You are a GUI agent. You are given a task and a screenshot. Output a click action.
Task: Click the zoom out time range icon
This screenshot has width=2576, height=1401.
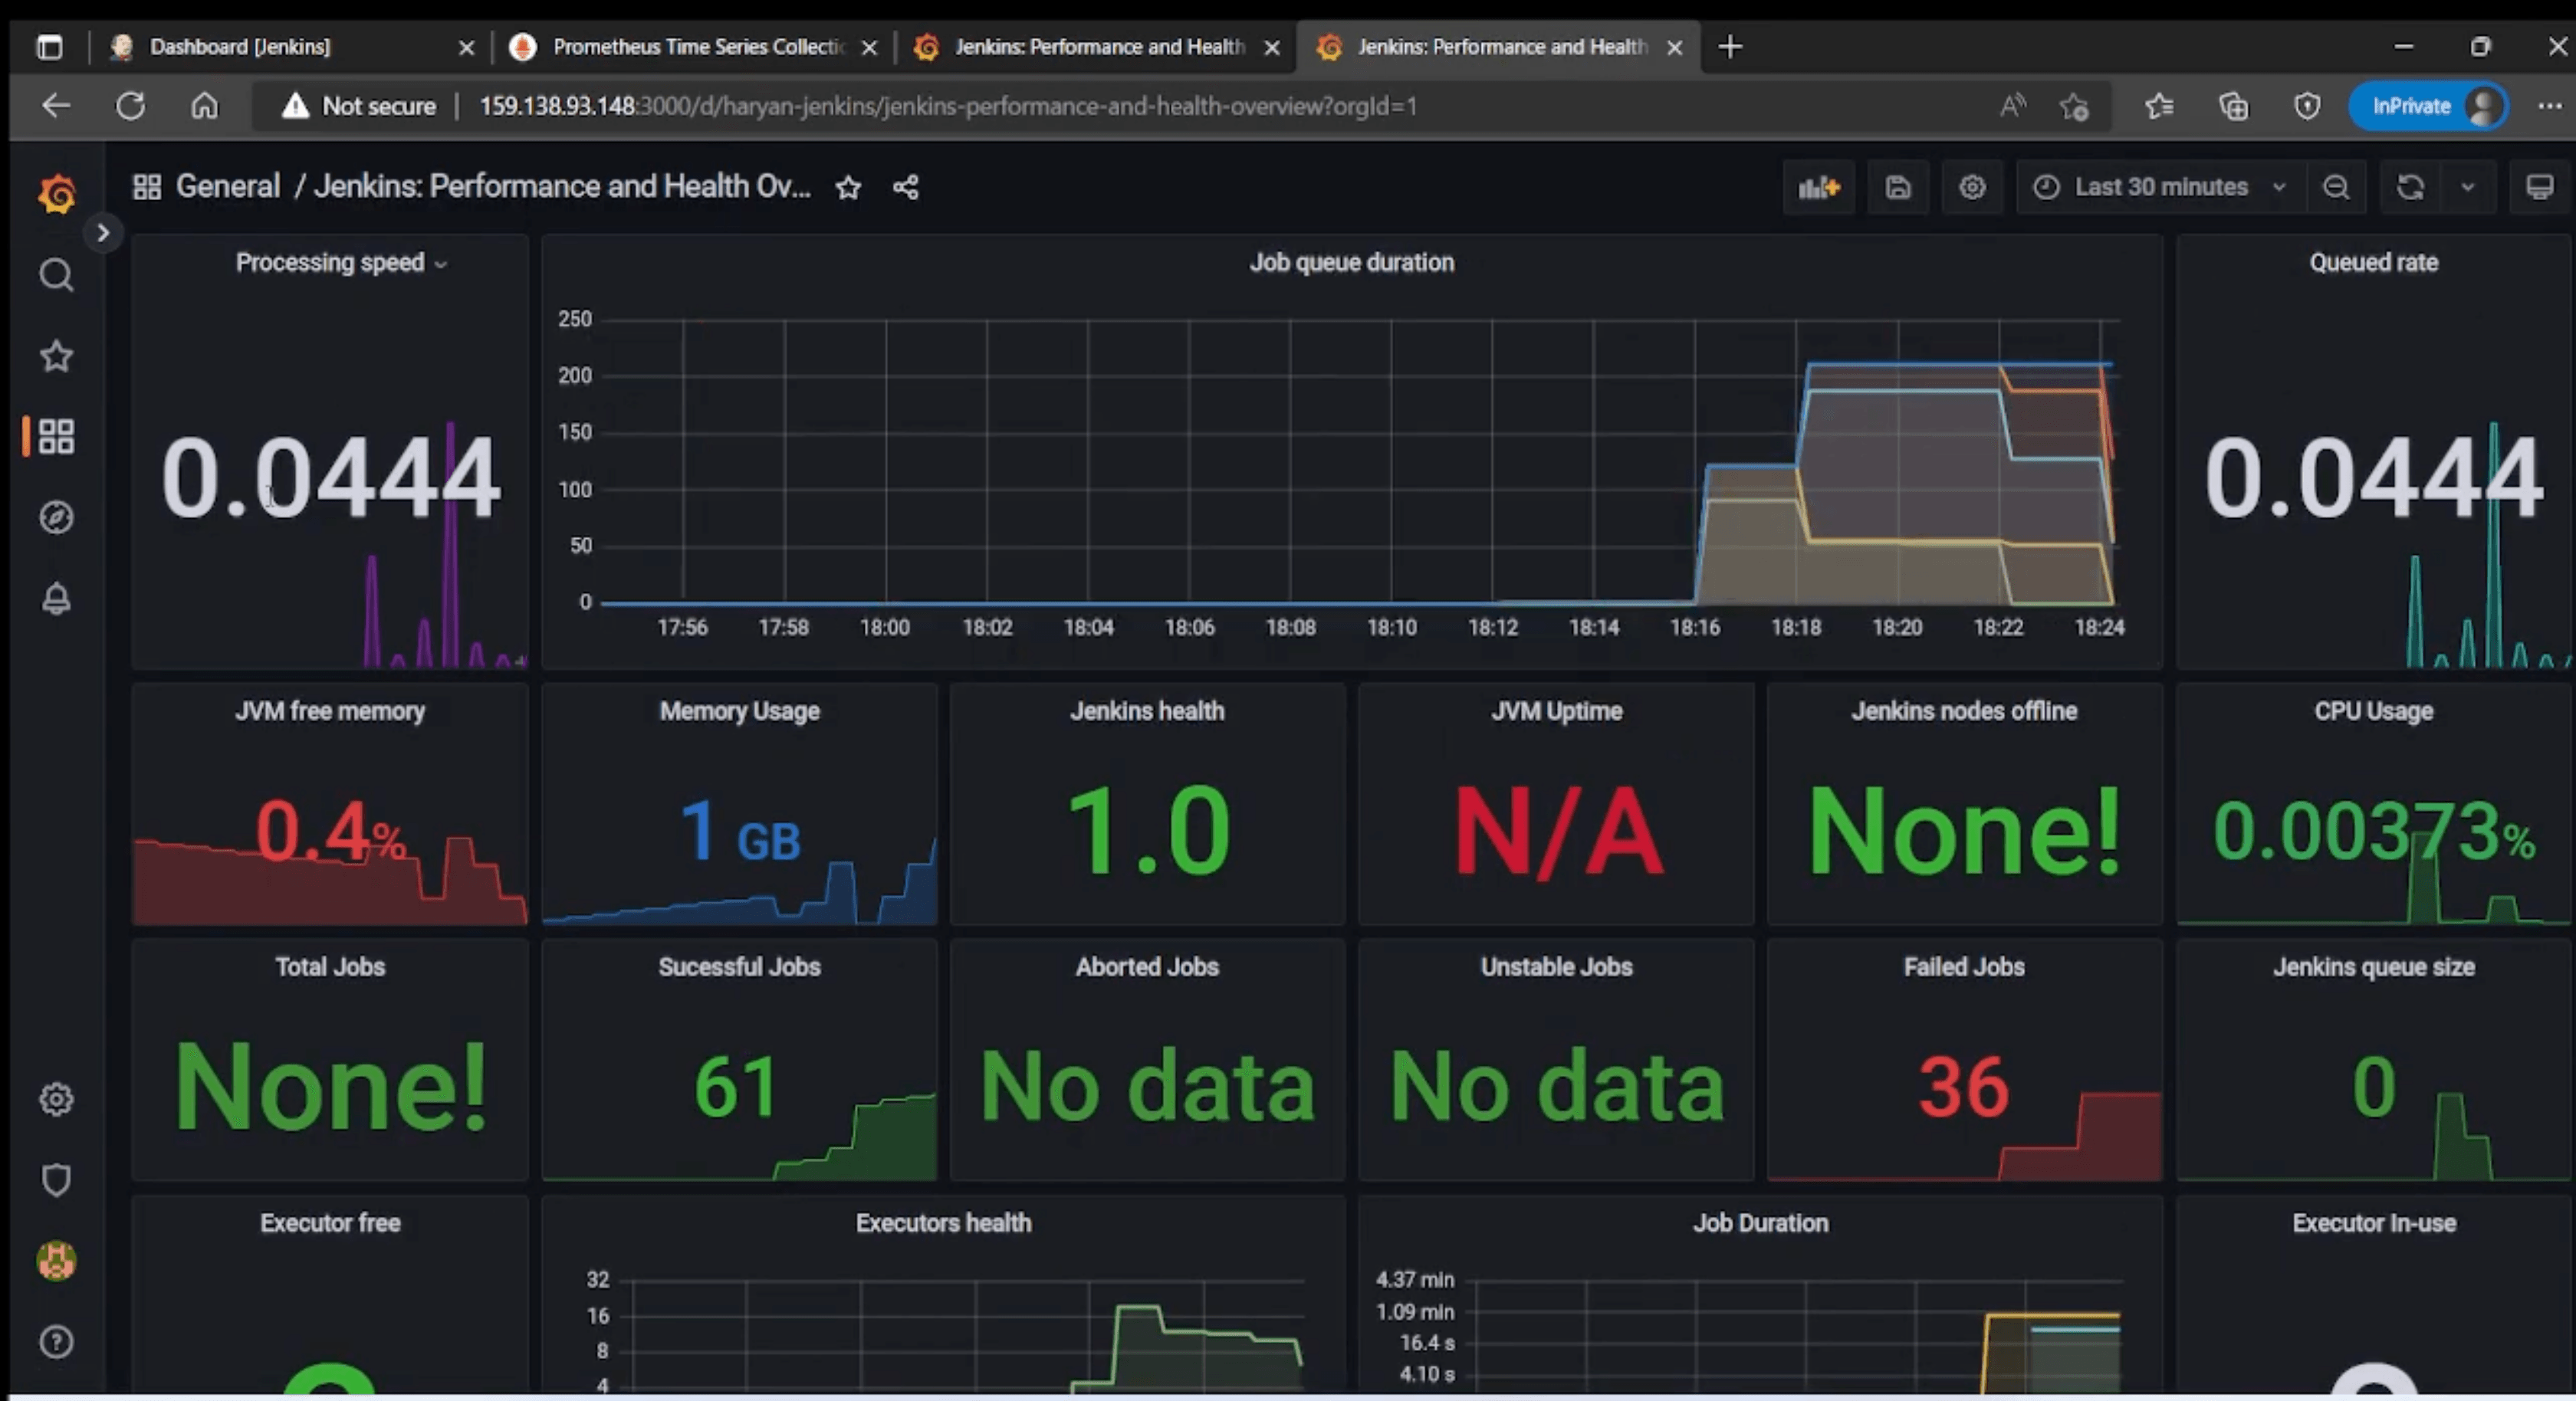(x=2335, y=187)
